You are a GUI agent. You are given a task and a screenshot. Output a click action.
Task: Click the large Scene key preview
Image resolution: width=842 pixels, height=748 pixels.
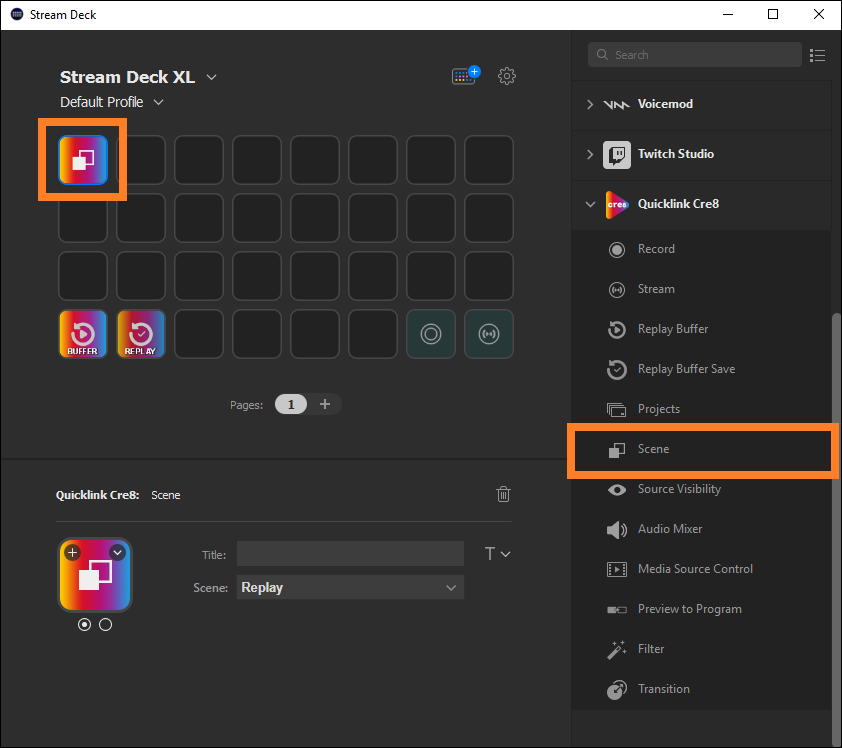coord(95,575)
